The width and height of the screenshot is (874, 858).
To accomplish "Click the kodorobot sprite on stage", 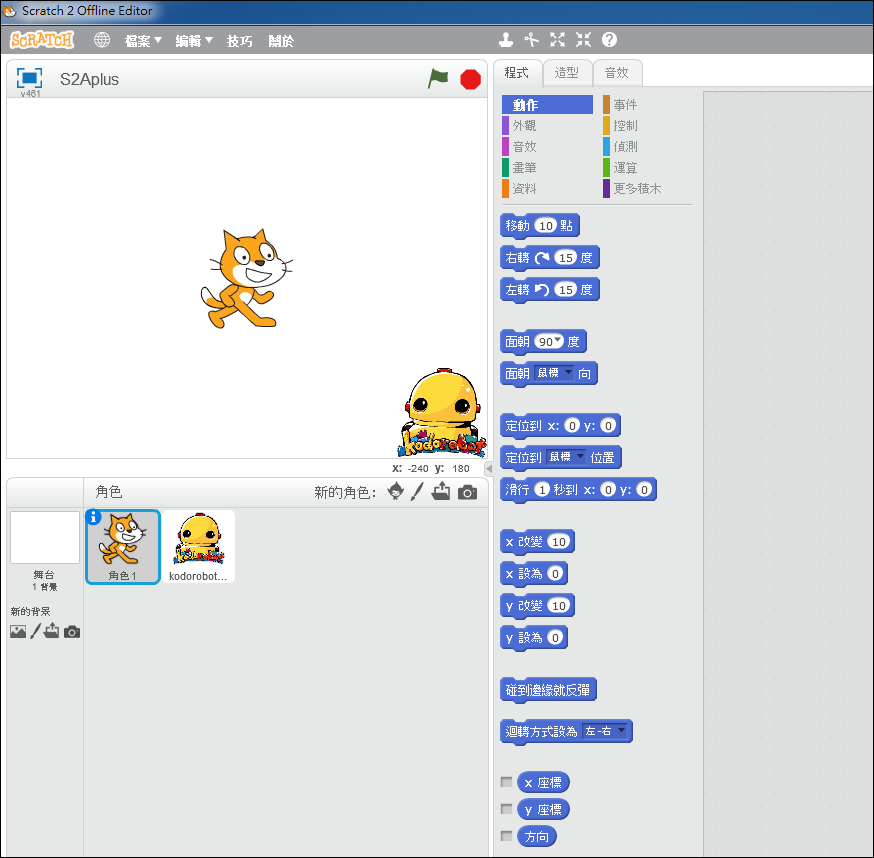I will [x=443, y=413].
